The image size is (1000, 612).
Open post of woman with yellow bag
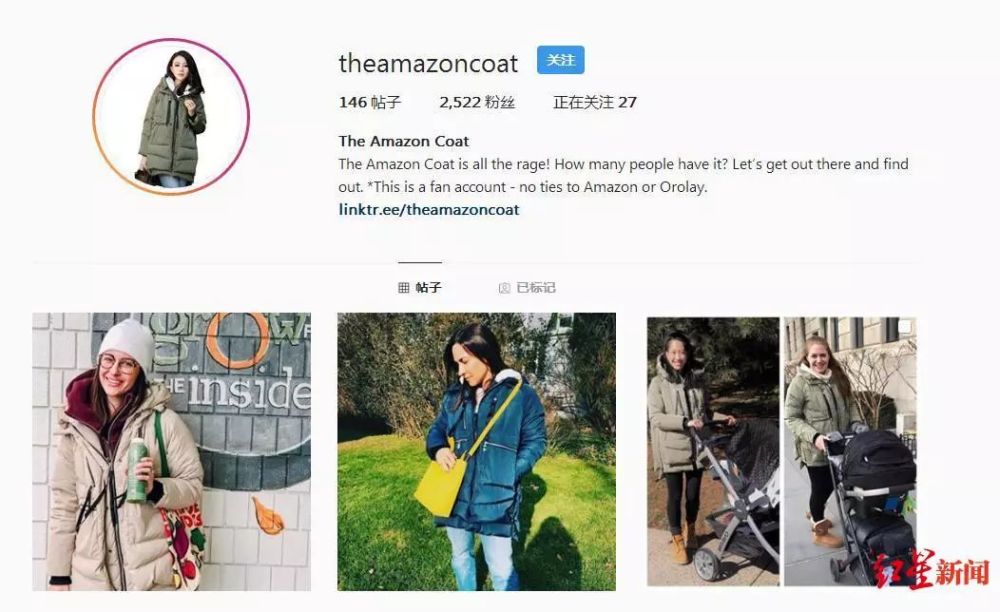coord(476,451)
